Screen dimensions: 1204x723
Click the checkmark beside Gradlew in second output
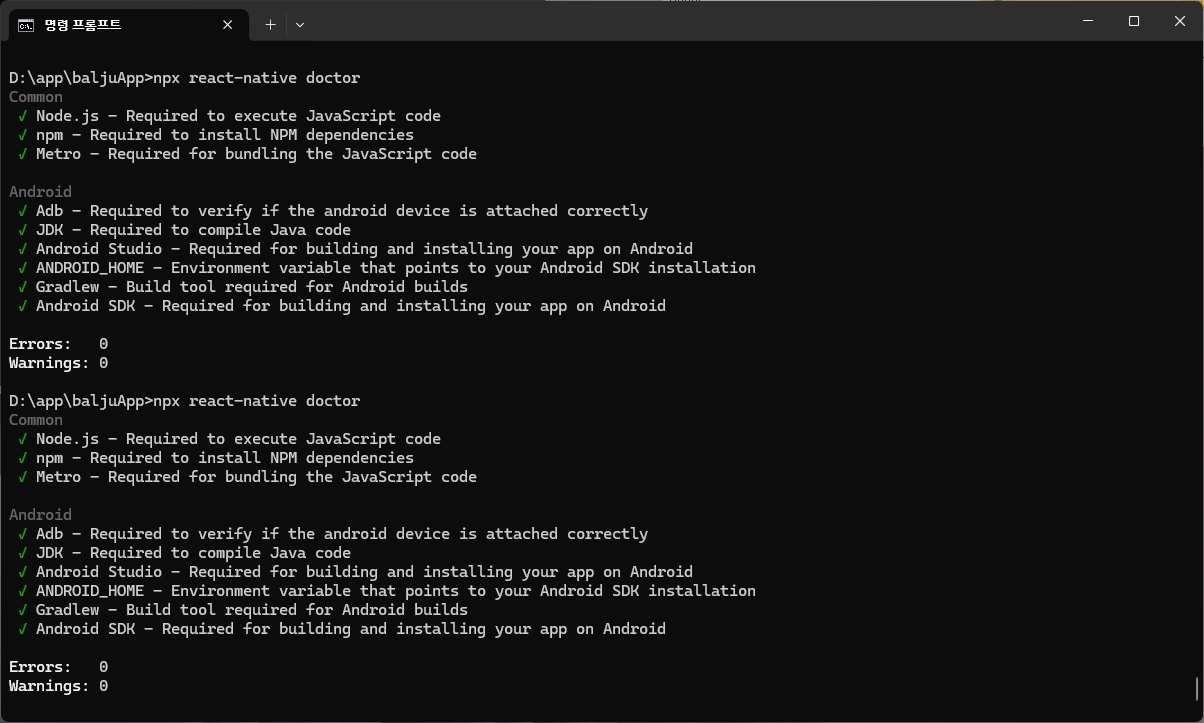[x=22, y=610]
